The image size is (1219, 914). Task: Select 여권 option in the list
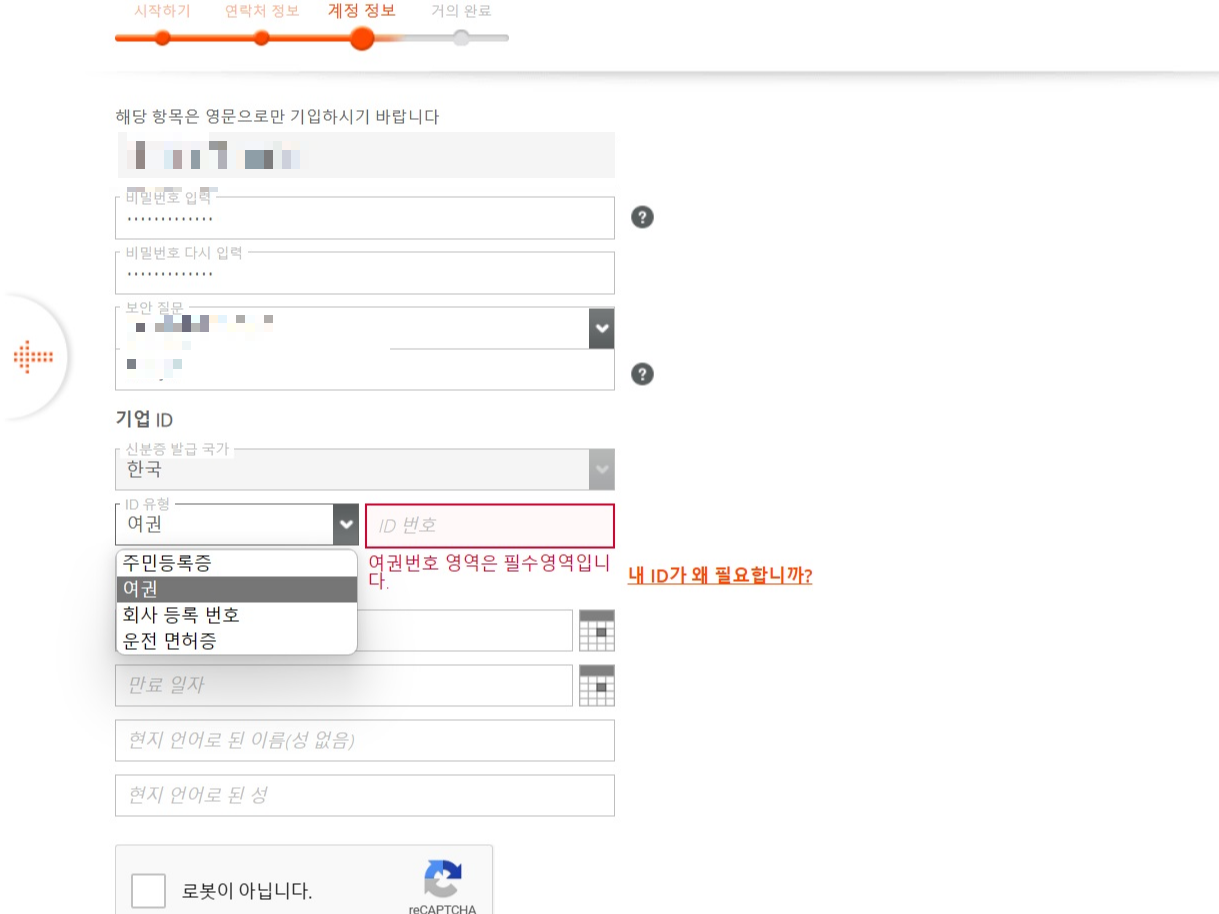(x=236, y=589)
